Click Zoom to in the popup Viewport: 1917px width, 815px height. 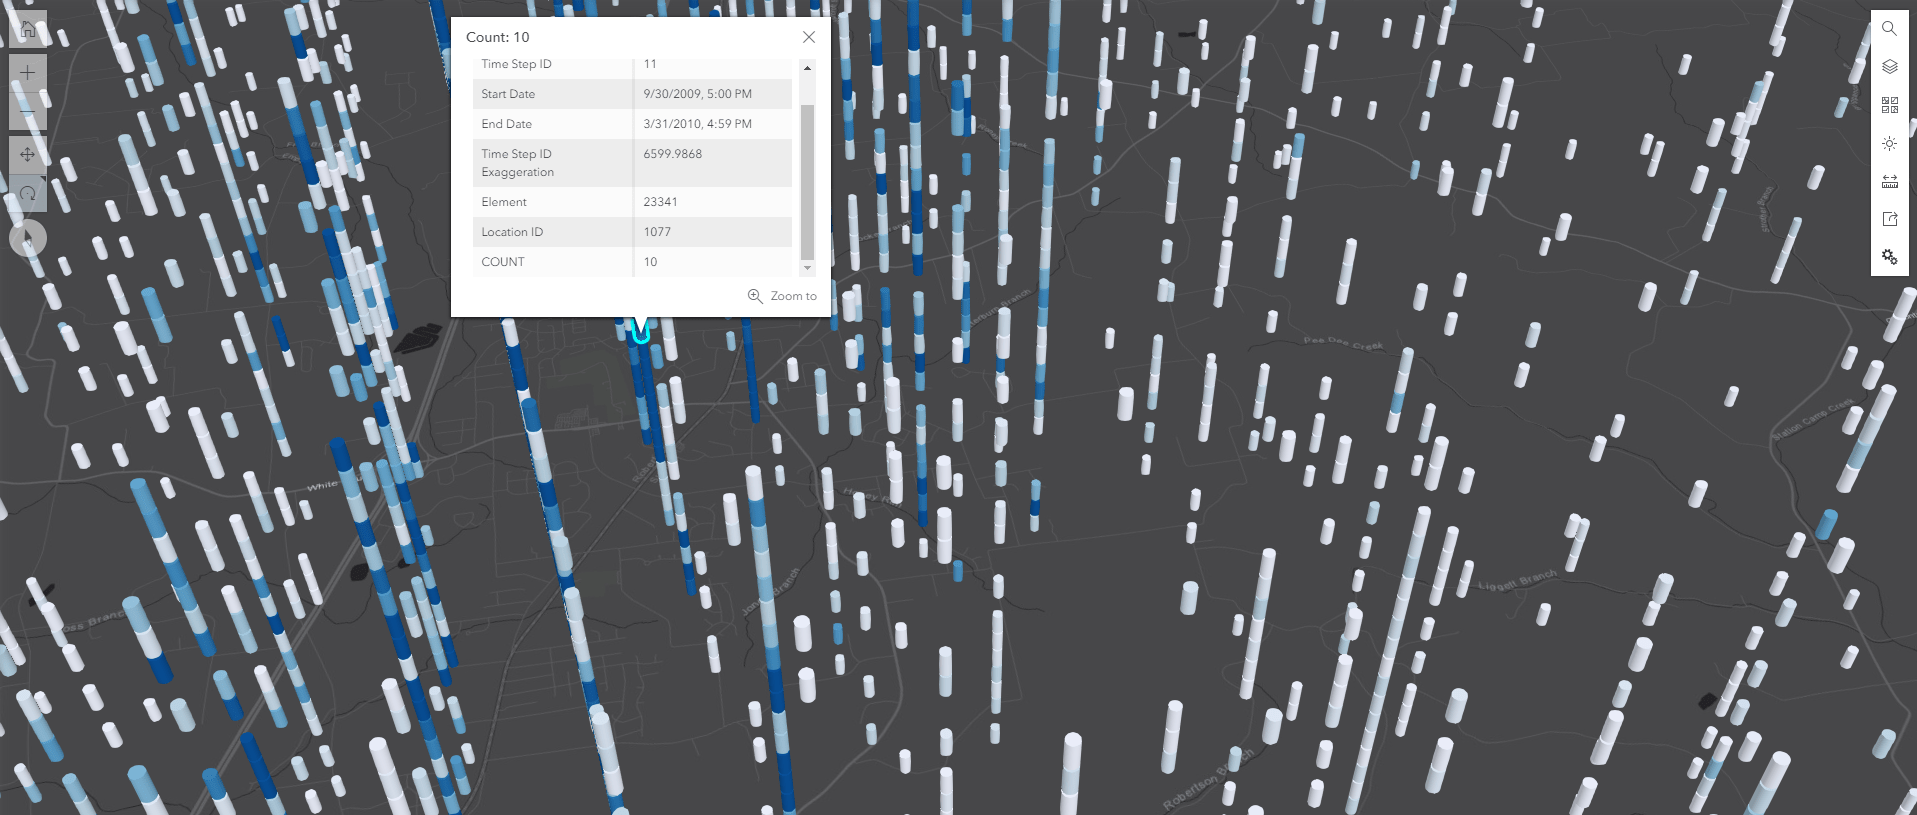coord(783,296)
